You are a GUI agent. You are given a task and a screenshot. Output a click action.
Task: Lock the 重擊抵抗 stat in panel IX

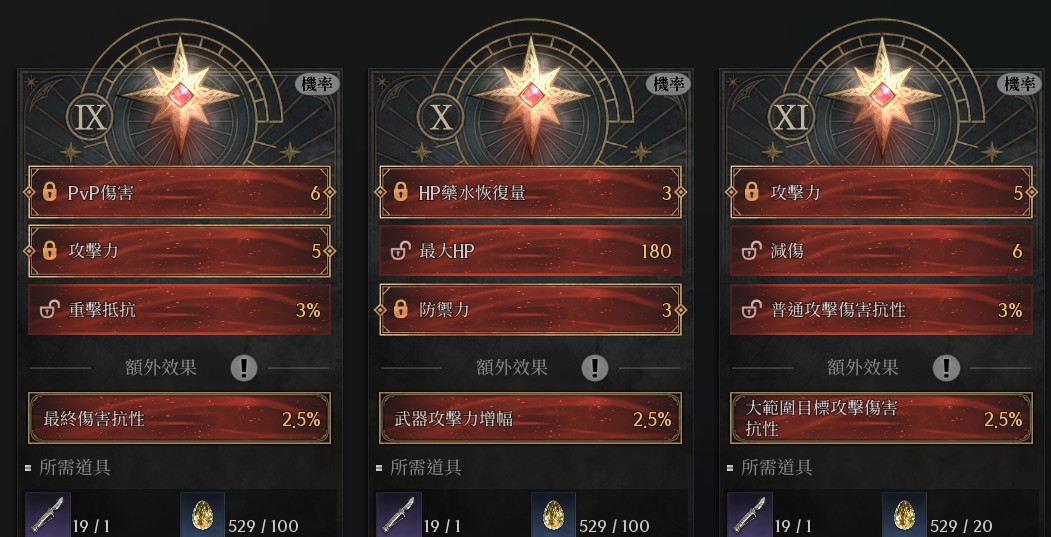49,310
